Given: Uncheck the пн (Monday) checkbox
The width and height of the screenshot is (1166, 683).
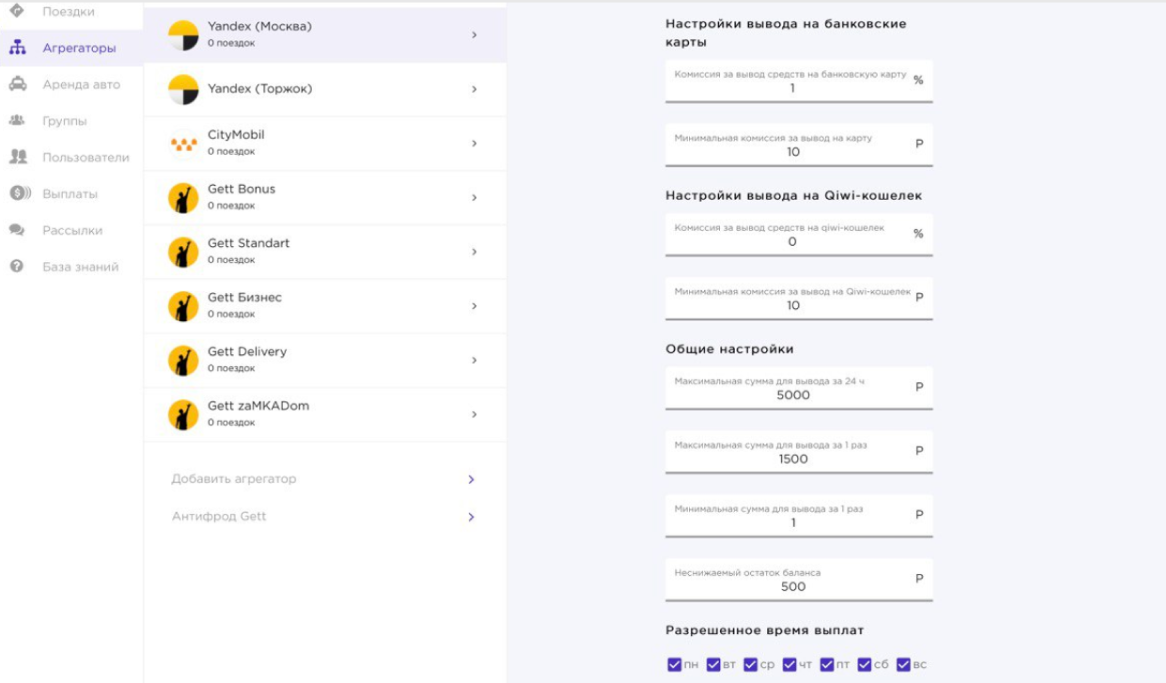Looking at the screenshot, I should click(674, 665).
